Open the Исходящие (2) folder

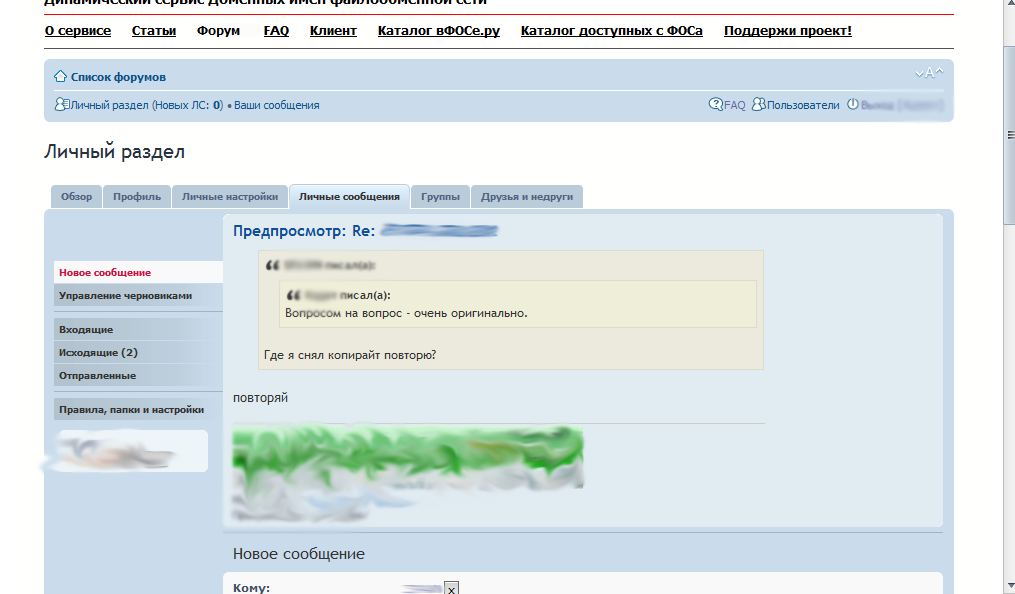point(98,352)
